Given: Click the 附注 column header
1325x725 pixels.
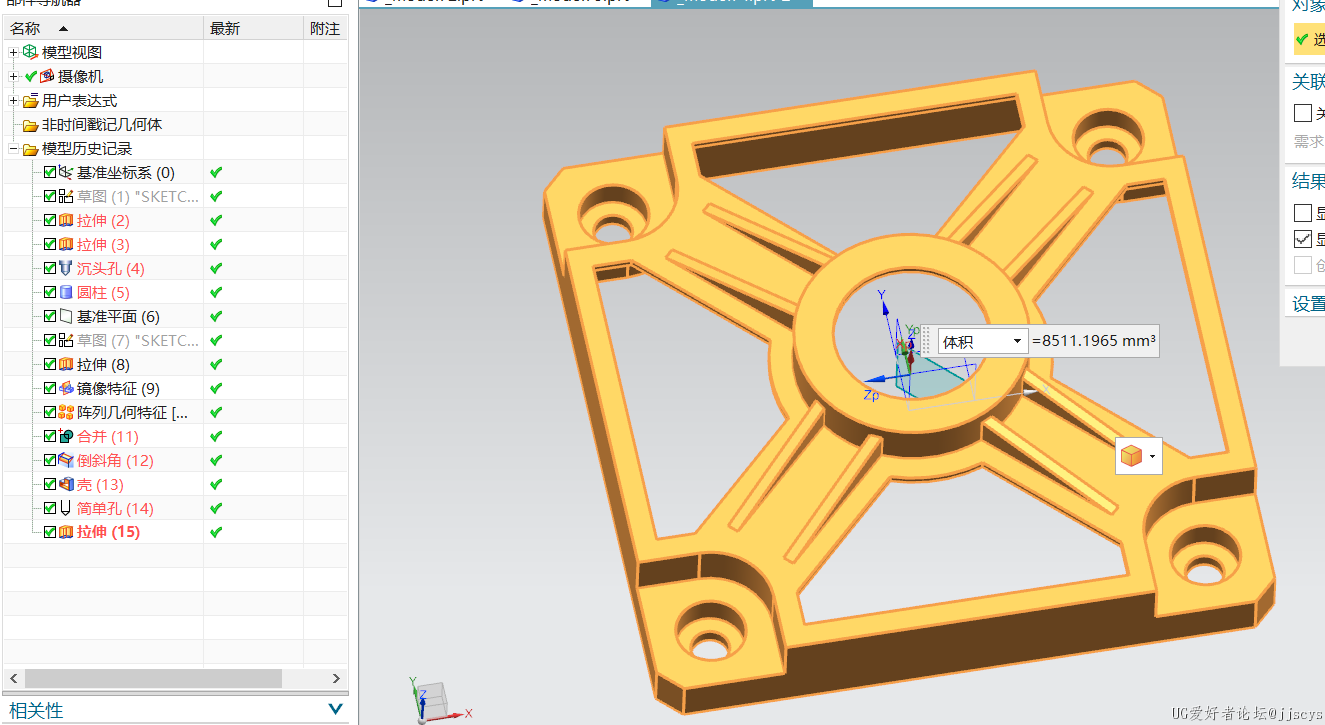Looking at the screenshot, I should pos(326,29).
